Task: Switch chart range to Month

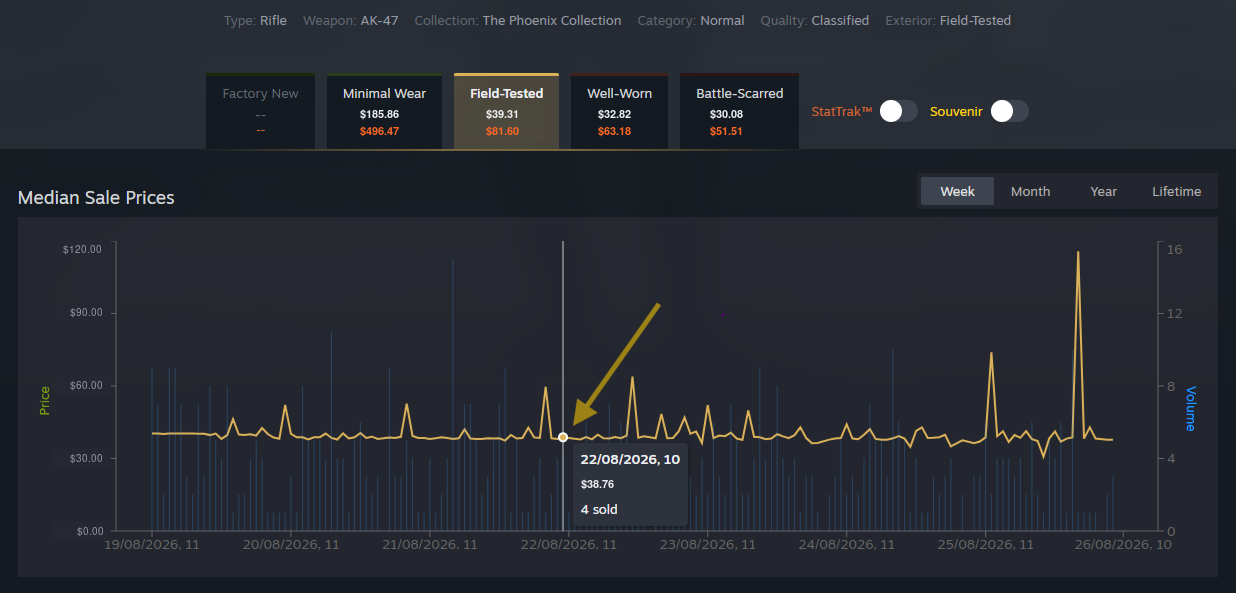Action: (x=1030, y=191)
